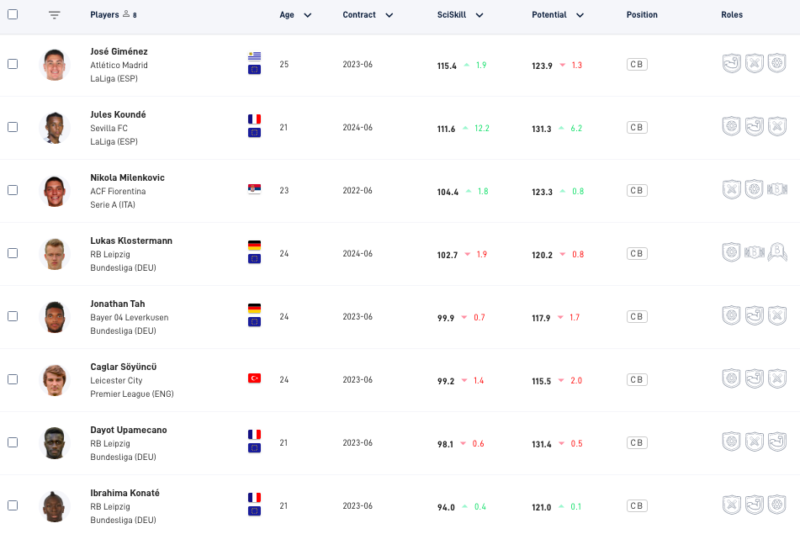Click the Turkey flag next to Caglar Söyüncü
This screenshot has width=800, height=534.
click(x=254, y=379)
